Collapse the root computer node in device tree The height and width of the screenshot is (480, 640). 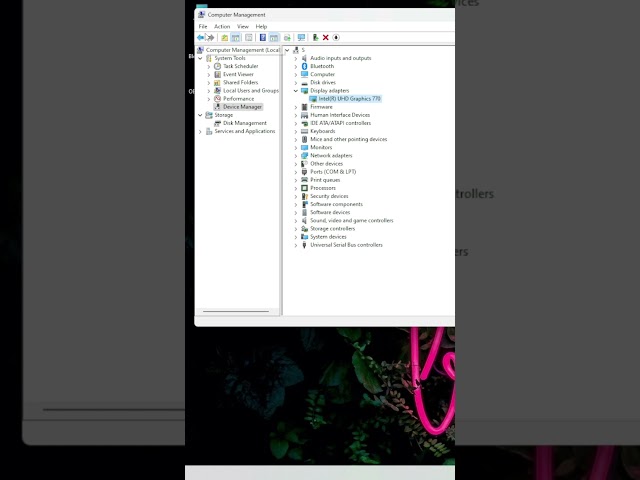[287, 50]
